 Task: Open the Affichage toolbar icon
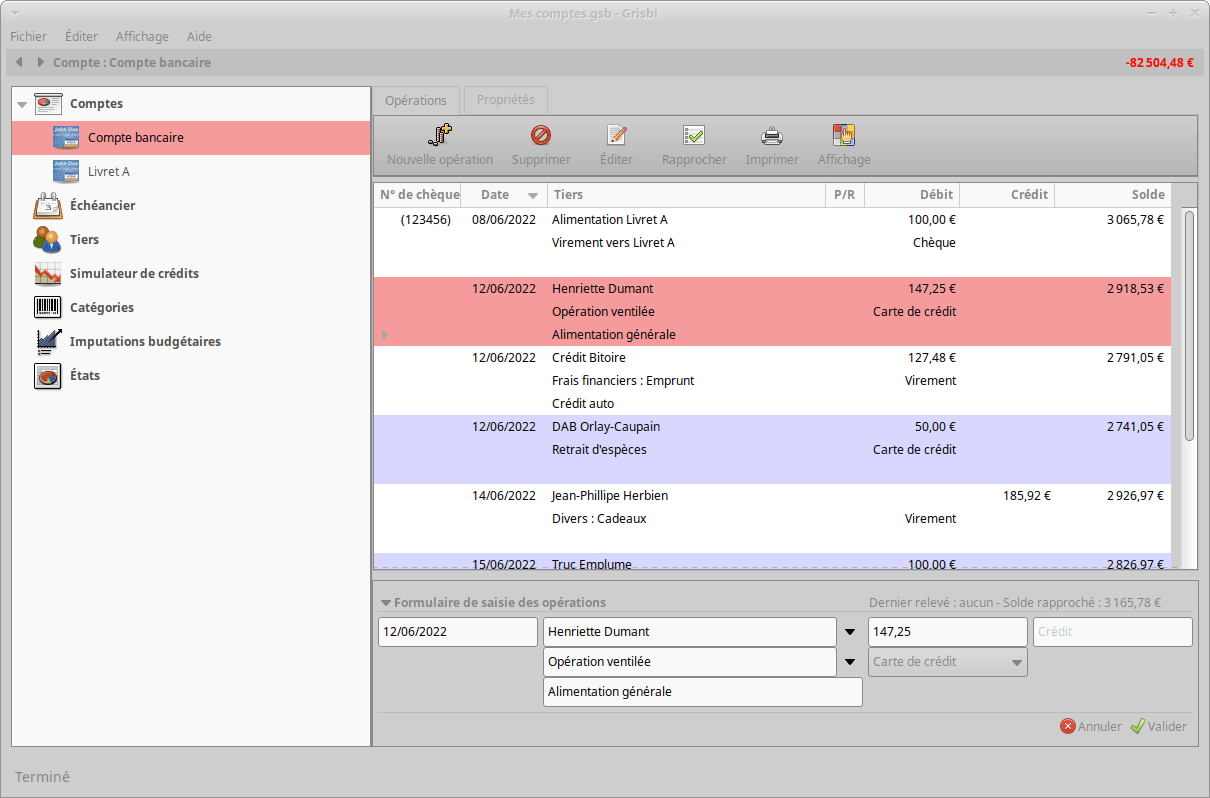coord(844,136)
